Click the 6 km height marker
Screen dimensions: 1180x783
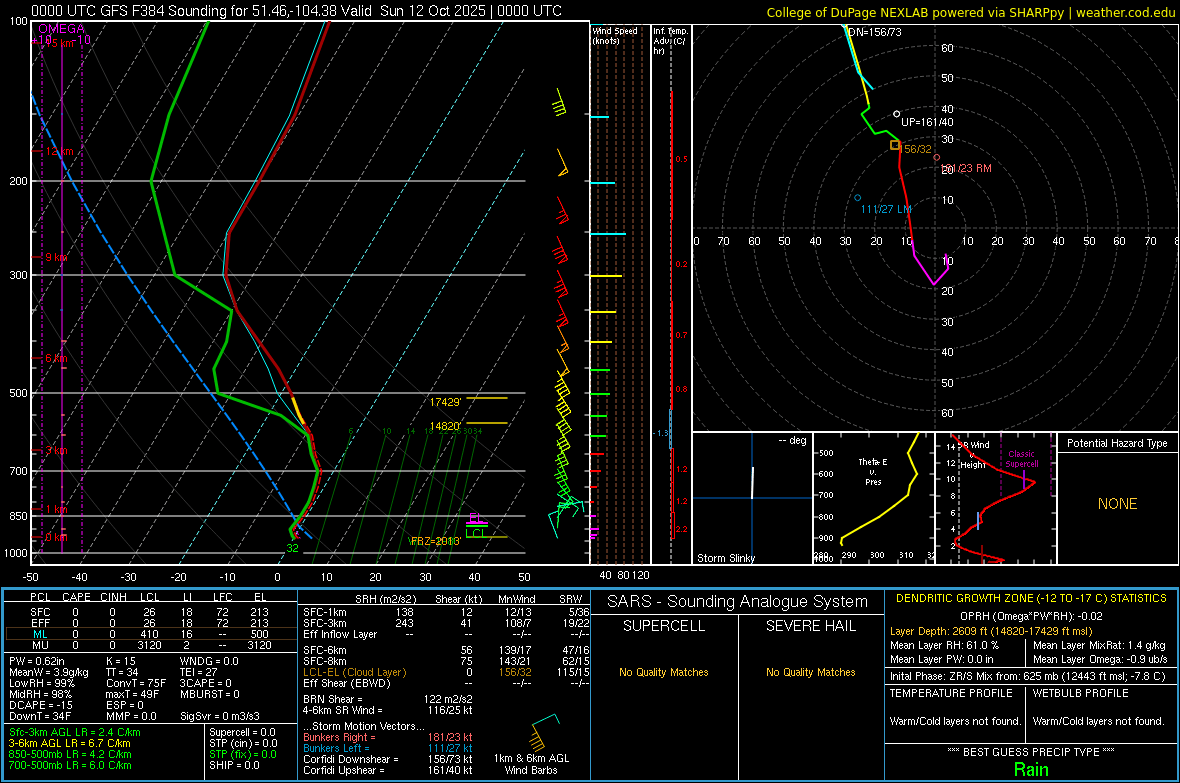56,358
